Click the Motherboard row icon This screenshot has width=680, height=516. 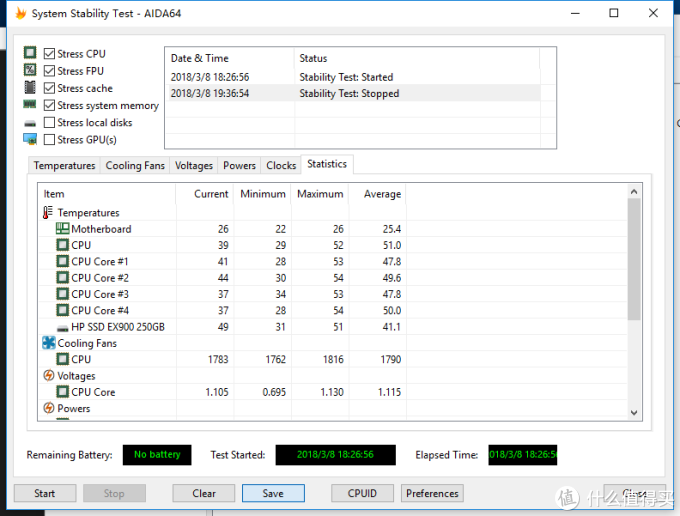tap(62, 229)
